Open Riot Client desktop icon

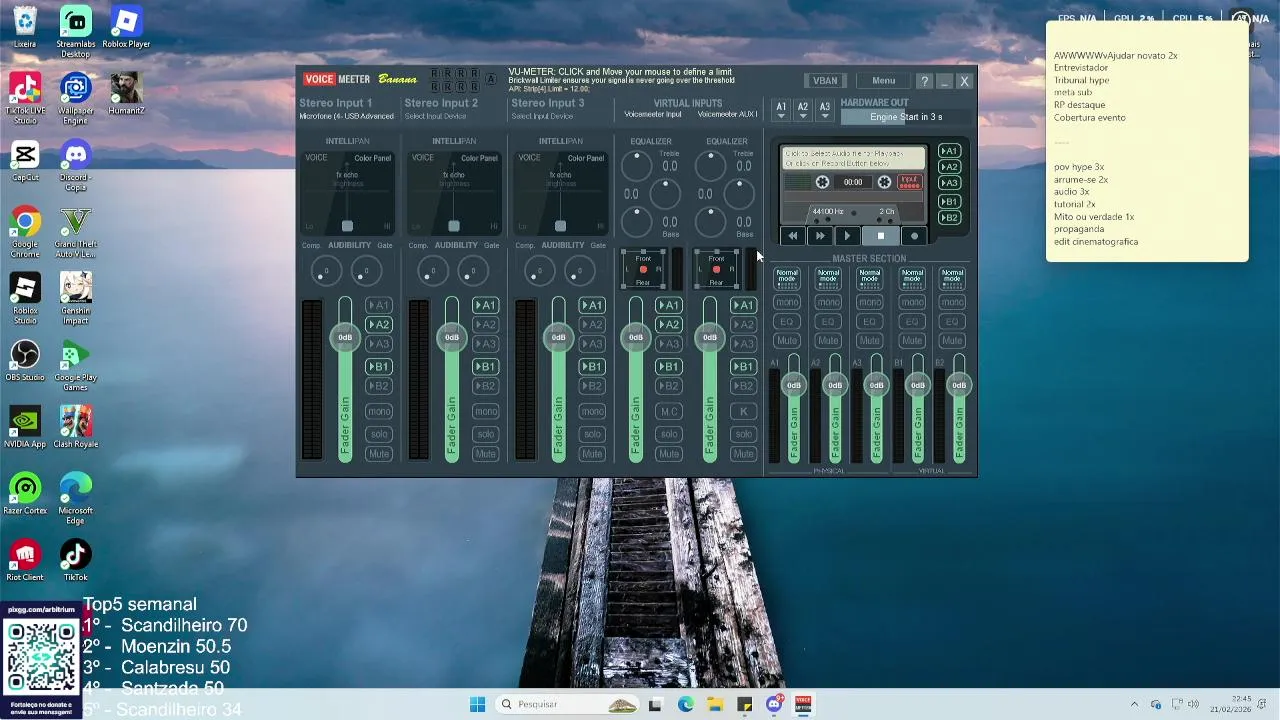[25, 560]
